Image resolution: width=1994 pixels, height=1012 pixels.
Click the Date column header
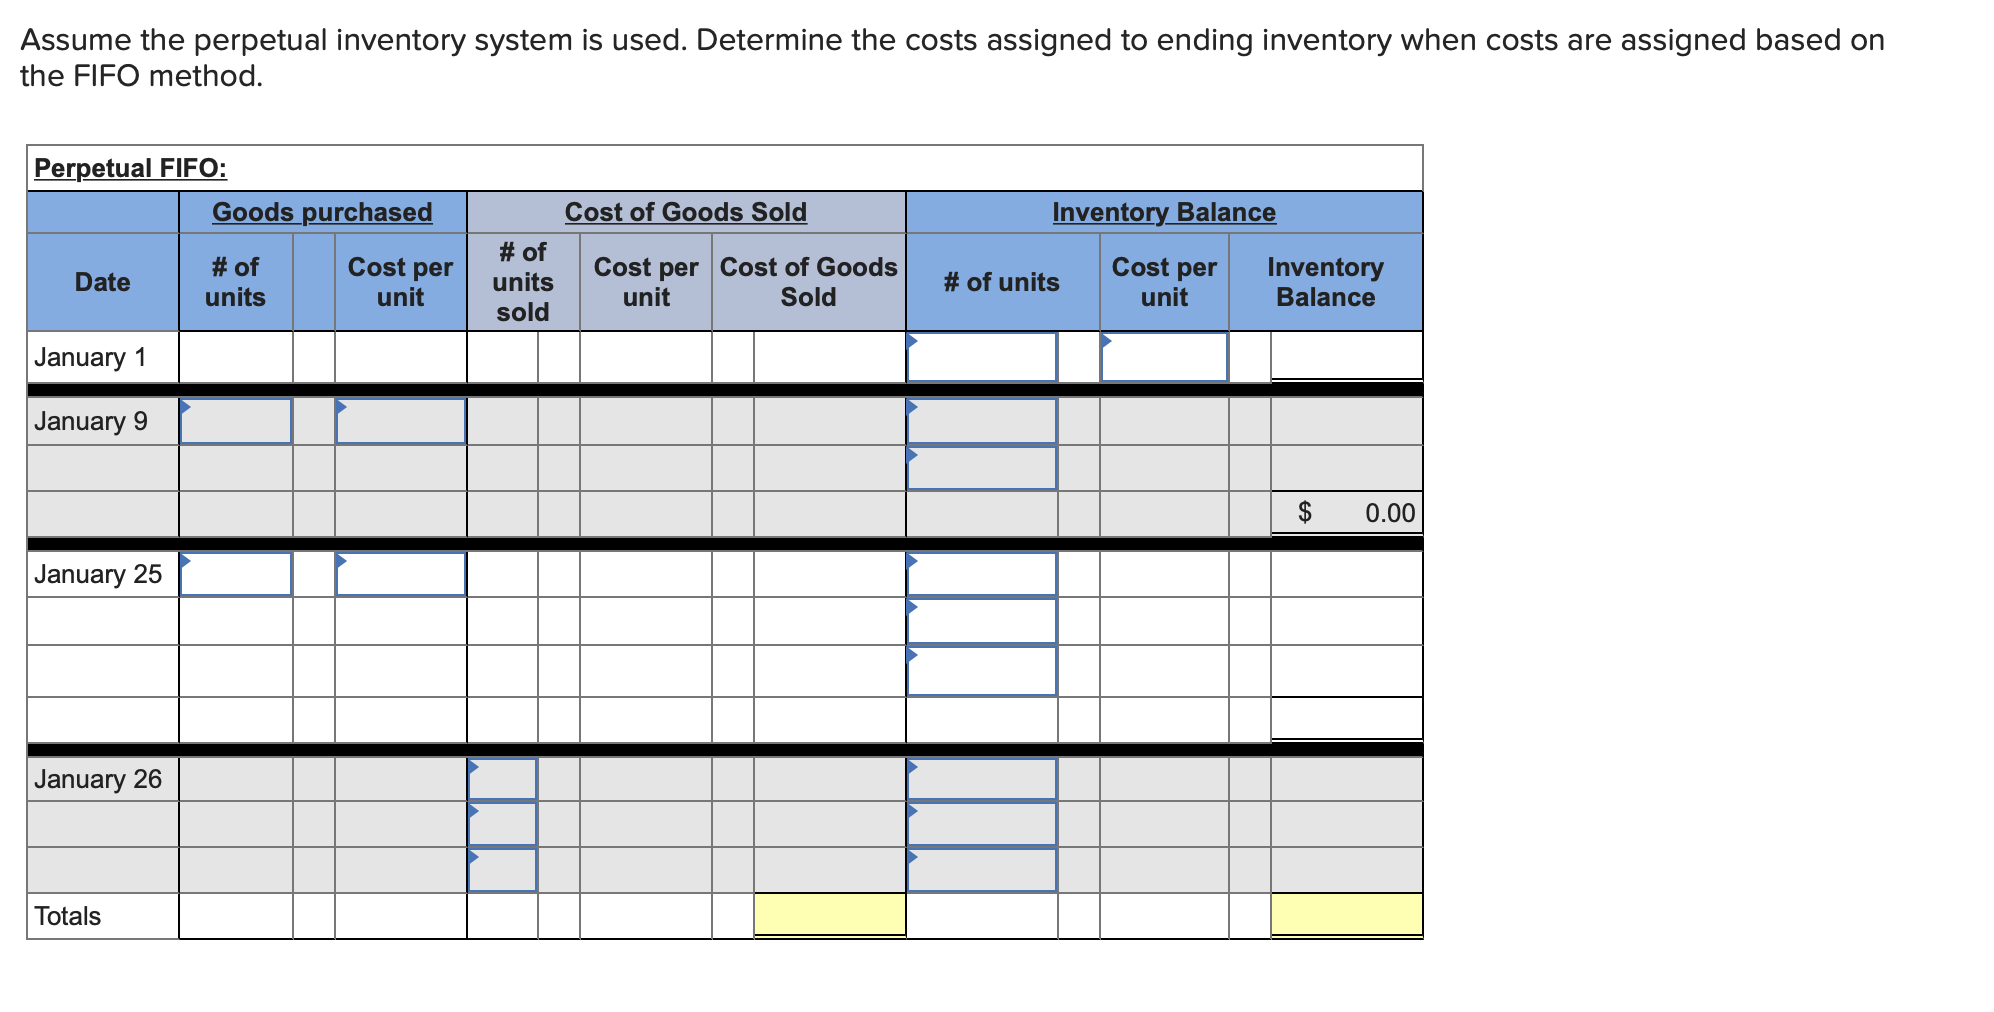click(x=102, y=282)
